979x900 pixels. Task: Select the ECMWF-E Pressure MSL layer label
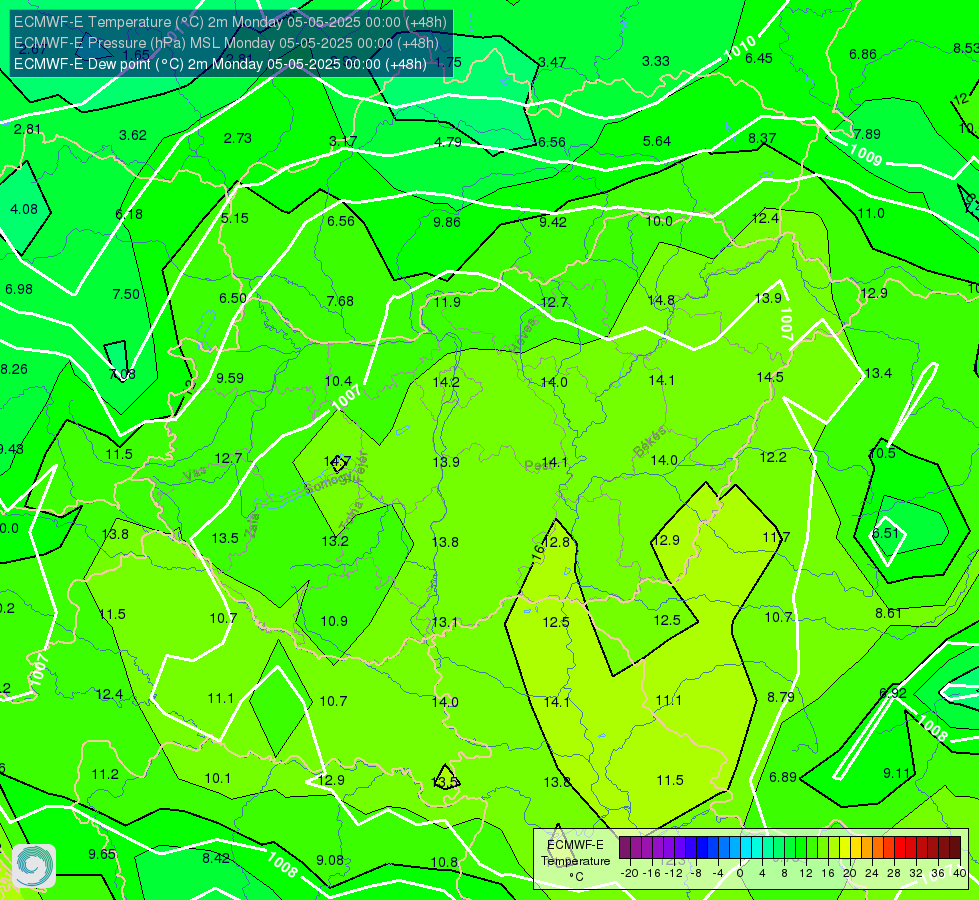pyautogui.click(x=226, y=43)
